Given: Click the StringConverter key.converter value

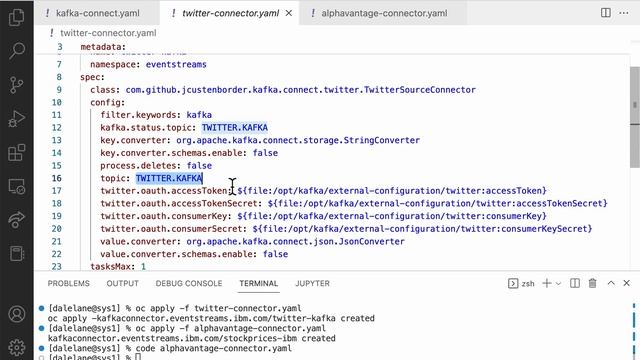Looking at the screenshot, I should pyautogui.click(x=298, y=140).
